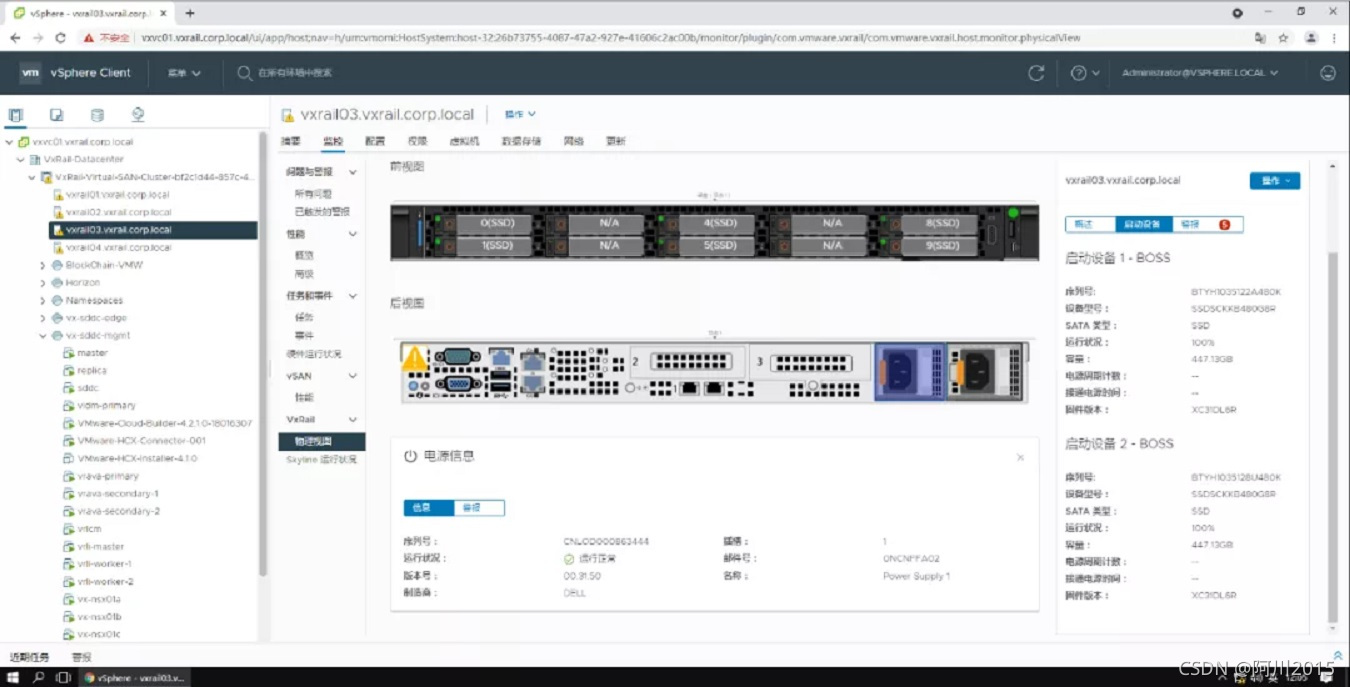Select the blue highlighted power supply in rear view
The height and width of the screenshot is (687, 1350).
tap(908, 372)
